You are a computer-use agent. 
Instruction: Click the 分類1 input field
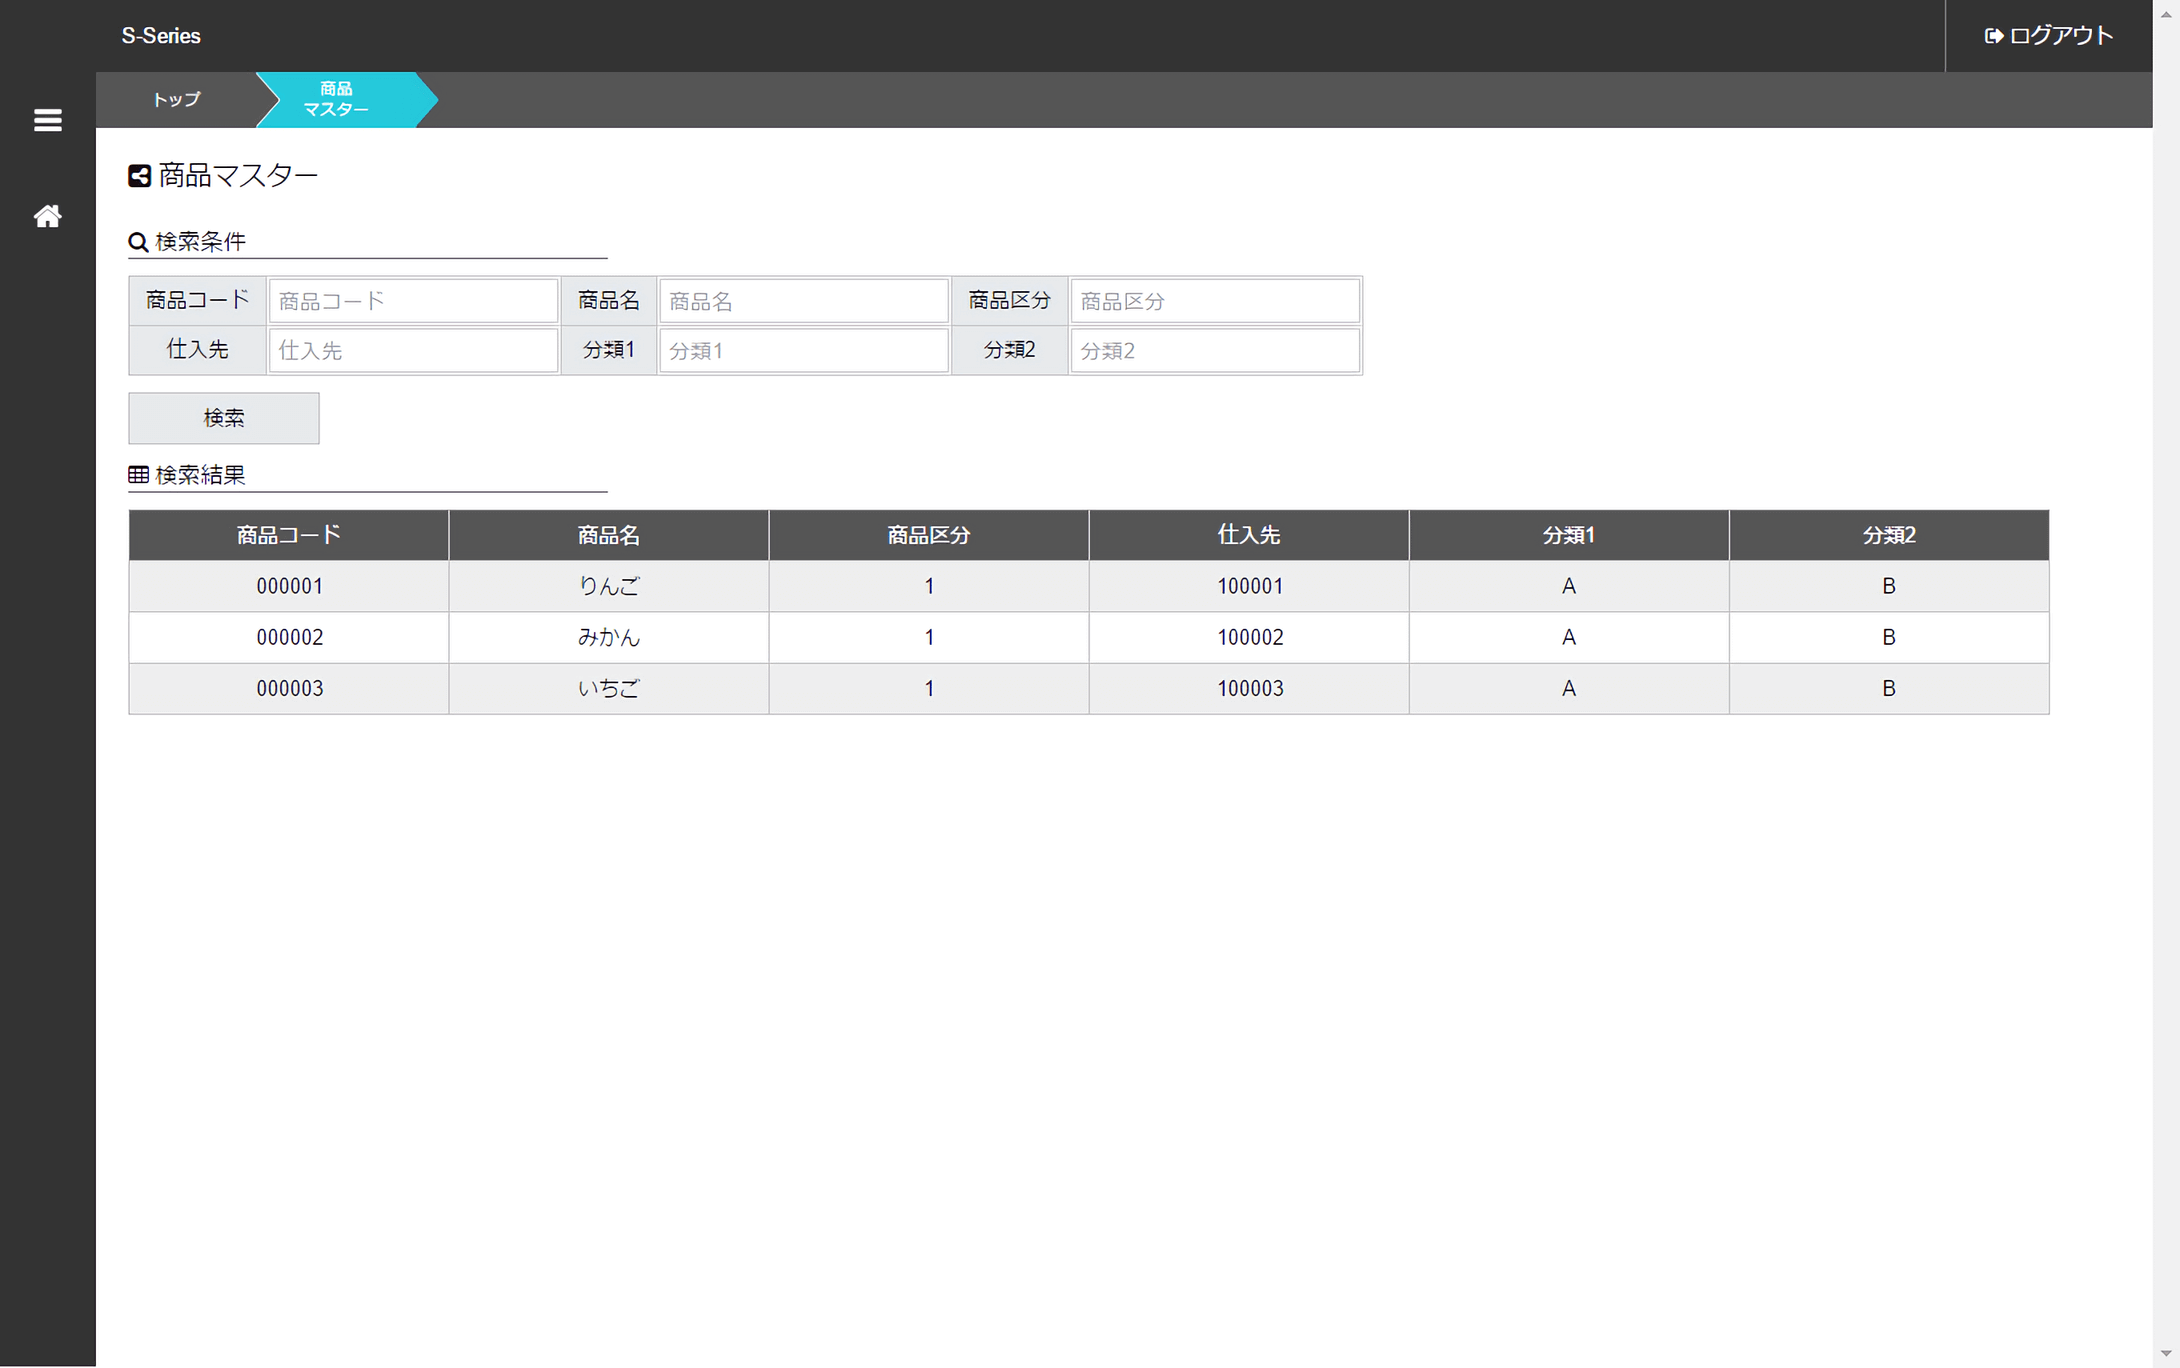pyautogui.click(x=802, y=350)
